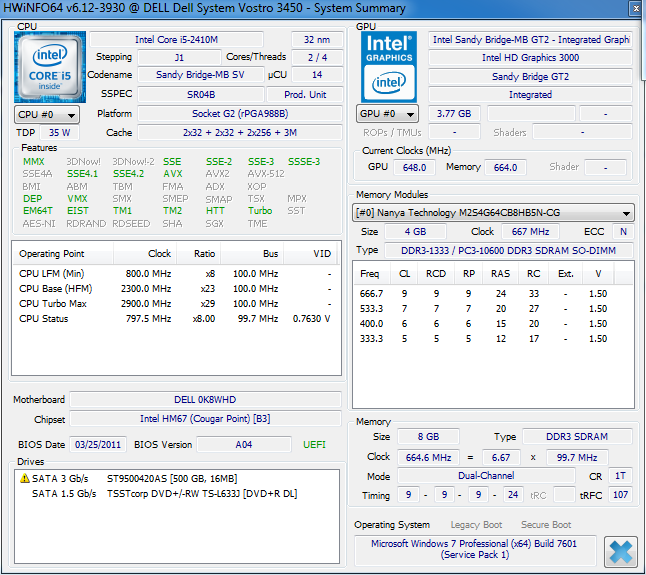The image size is (646, 575).
Task: Click the cache 2x32 + 2x32 + 2x256 + 3M field
Action: (240, 133)
